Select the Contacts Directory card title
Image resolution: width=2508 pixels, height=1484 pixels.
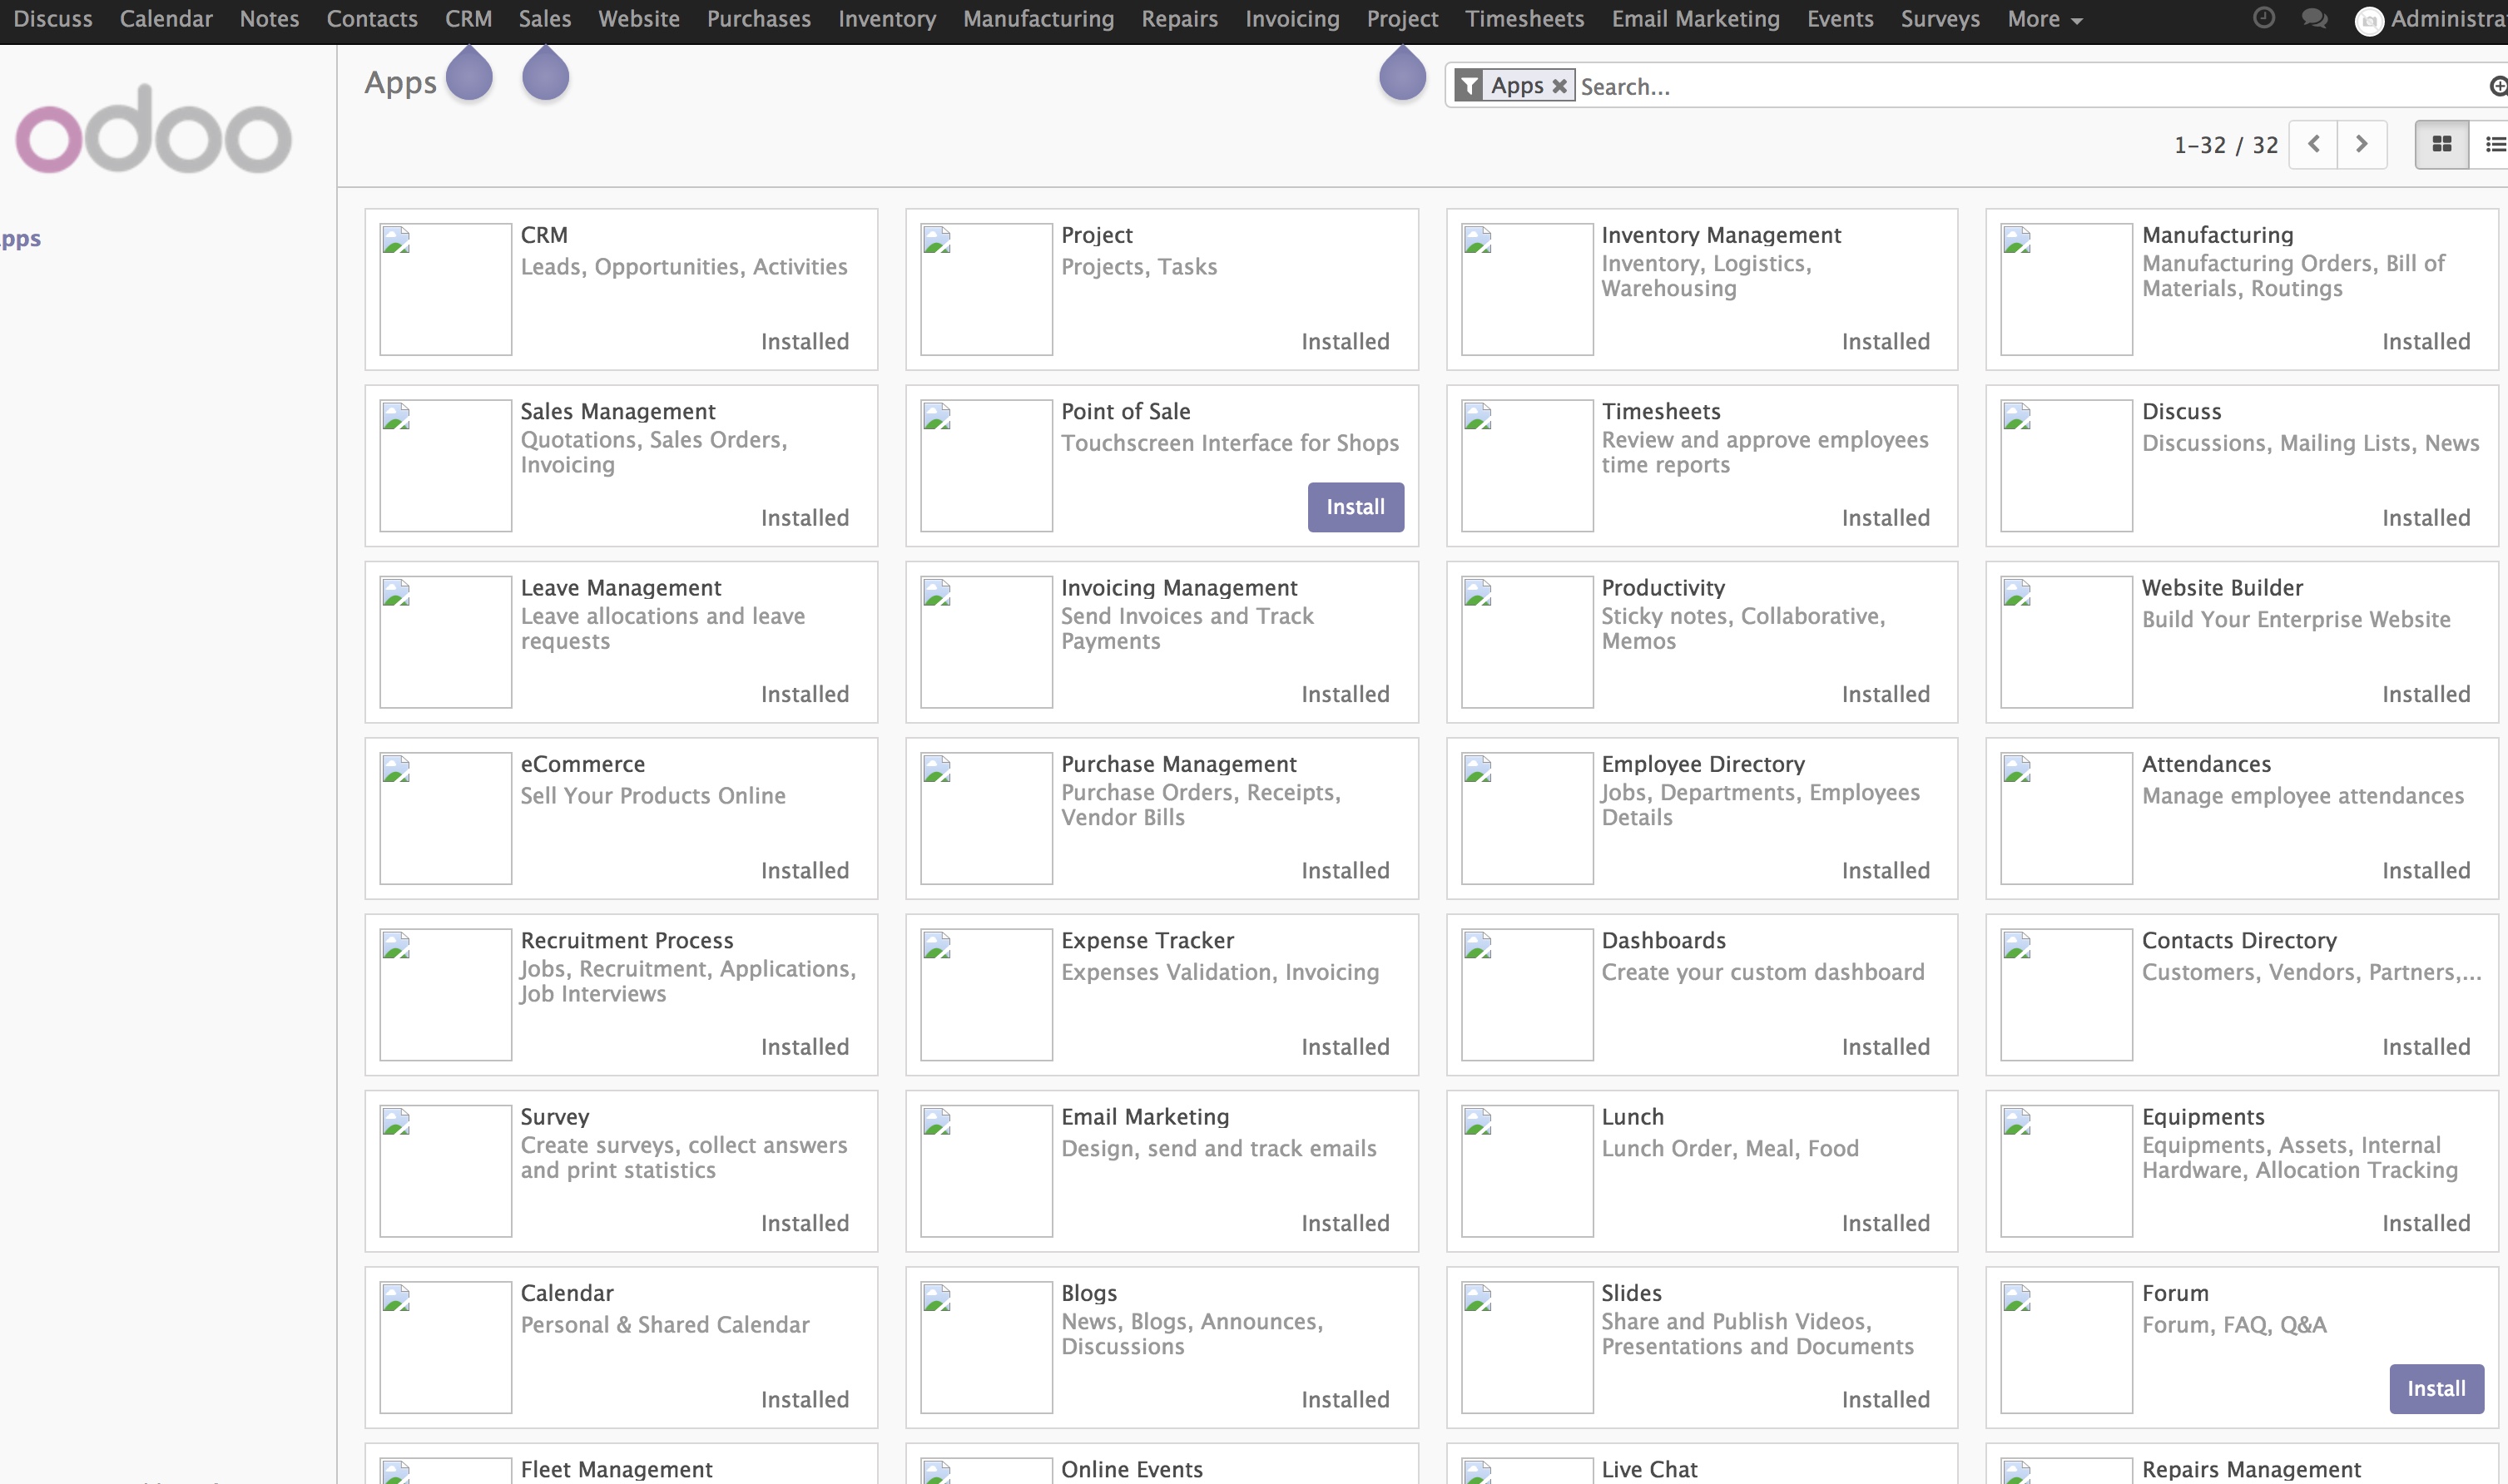coord(2239,941)
